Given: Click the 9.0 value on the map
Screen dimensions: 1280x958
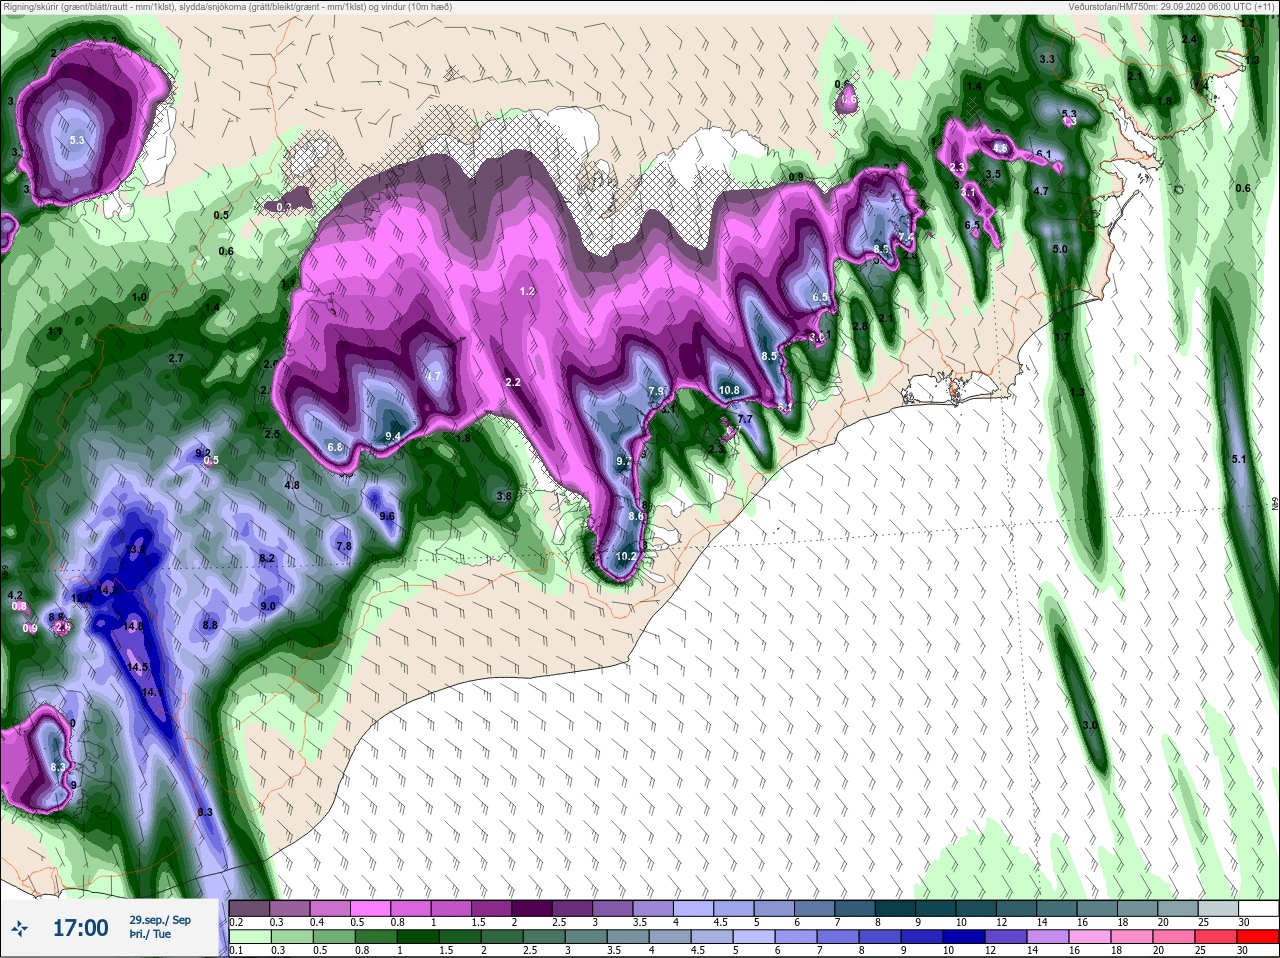Looking at the screenshot, I should pyautogui.click(x=268, y=606).
